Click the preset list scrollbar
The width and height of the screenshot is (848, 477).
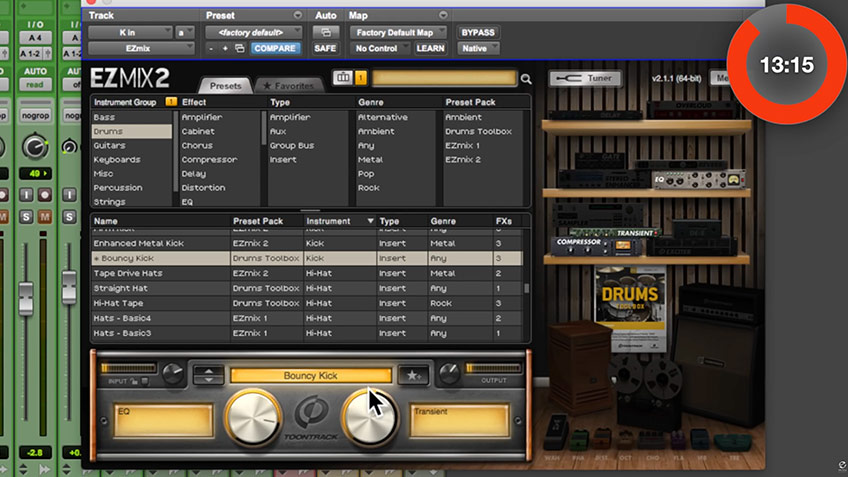point(526,288)
